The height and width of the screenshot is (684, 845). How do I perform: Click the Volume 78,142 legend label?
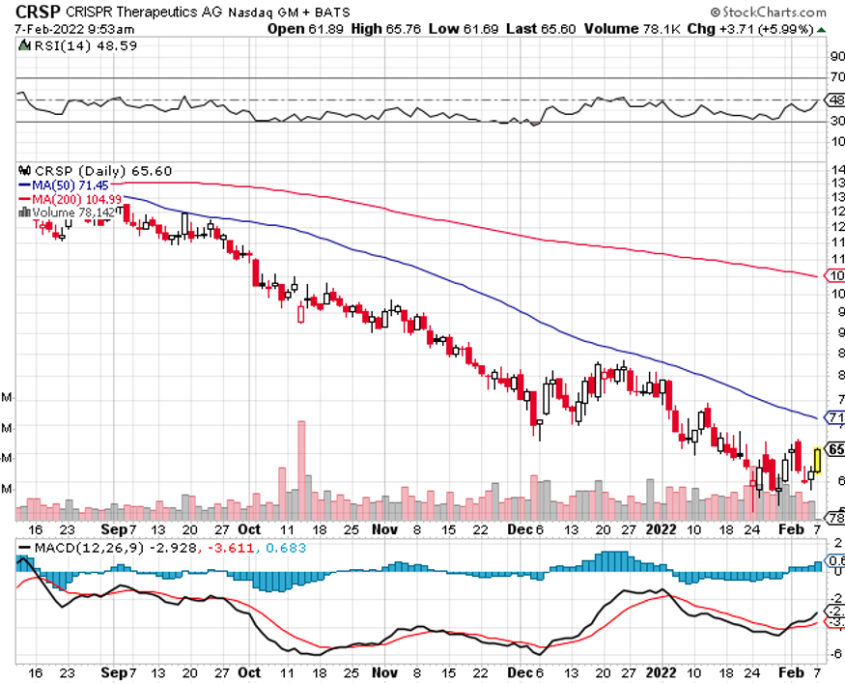point(73,212)
